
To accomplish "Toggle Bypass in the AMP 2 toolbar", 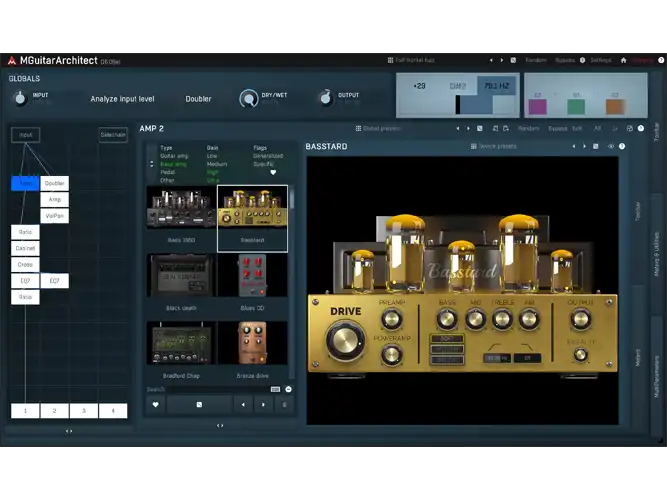I will coord(557,128).
